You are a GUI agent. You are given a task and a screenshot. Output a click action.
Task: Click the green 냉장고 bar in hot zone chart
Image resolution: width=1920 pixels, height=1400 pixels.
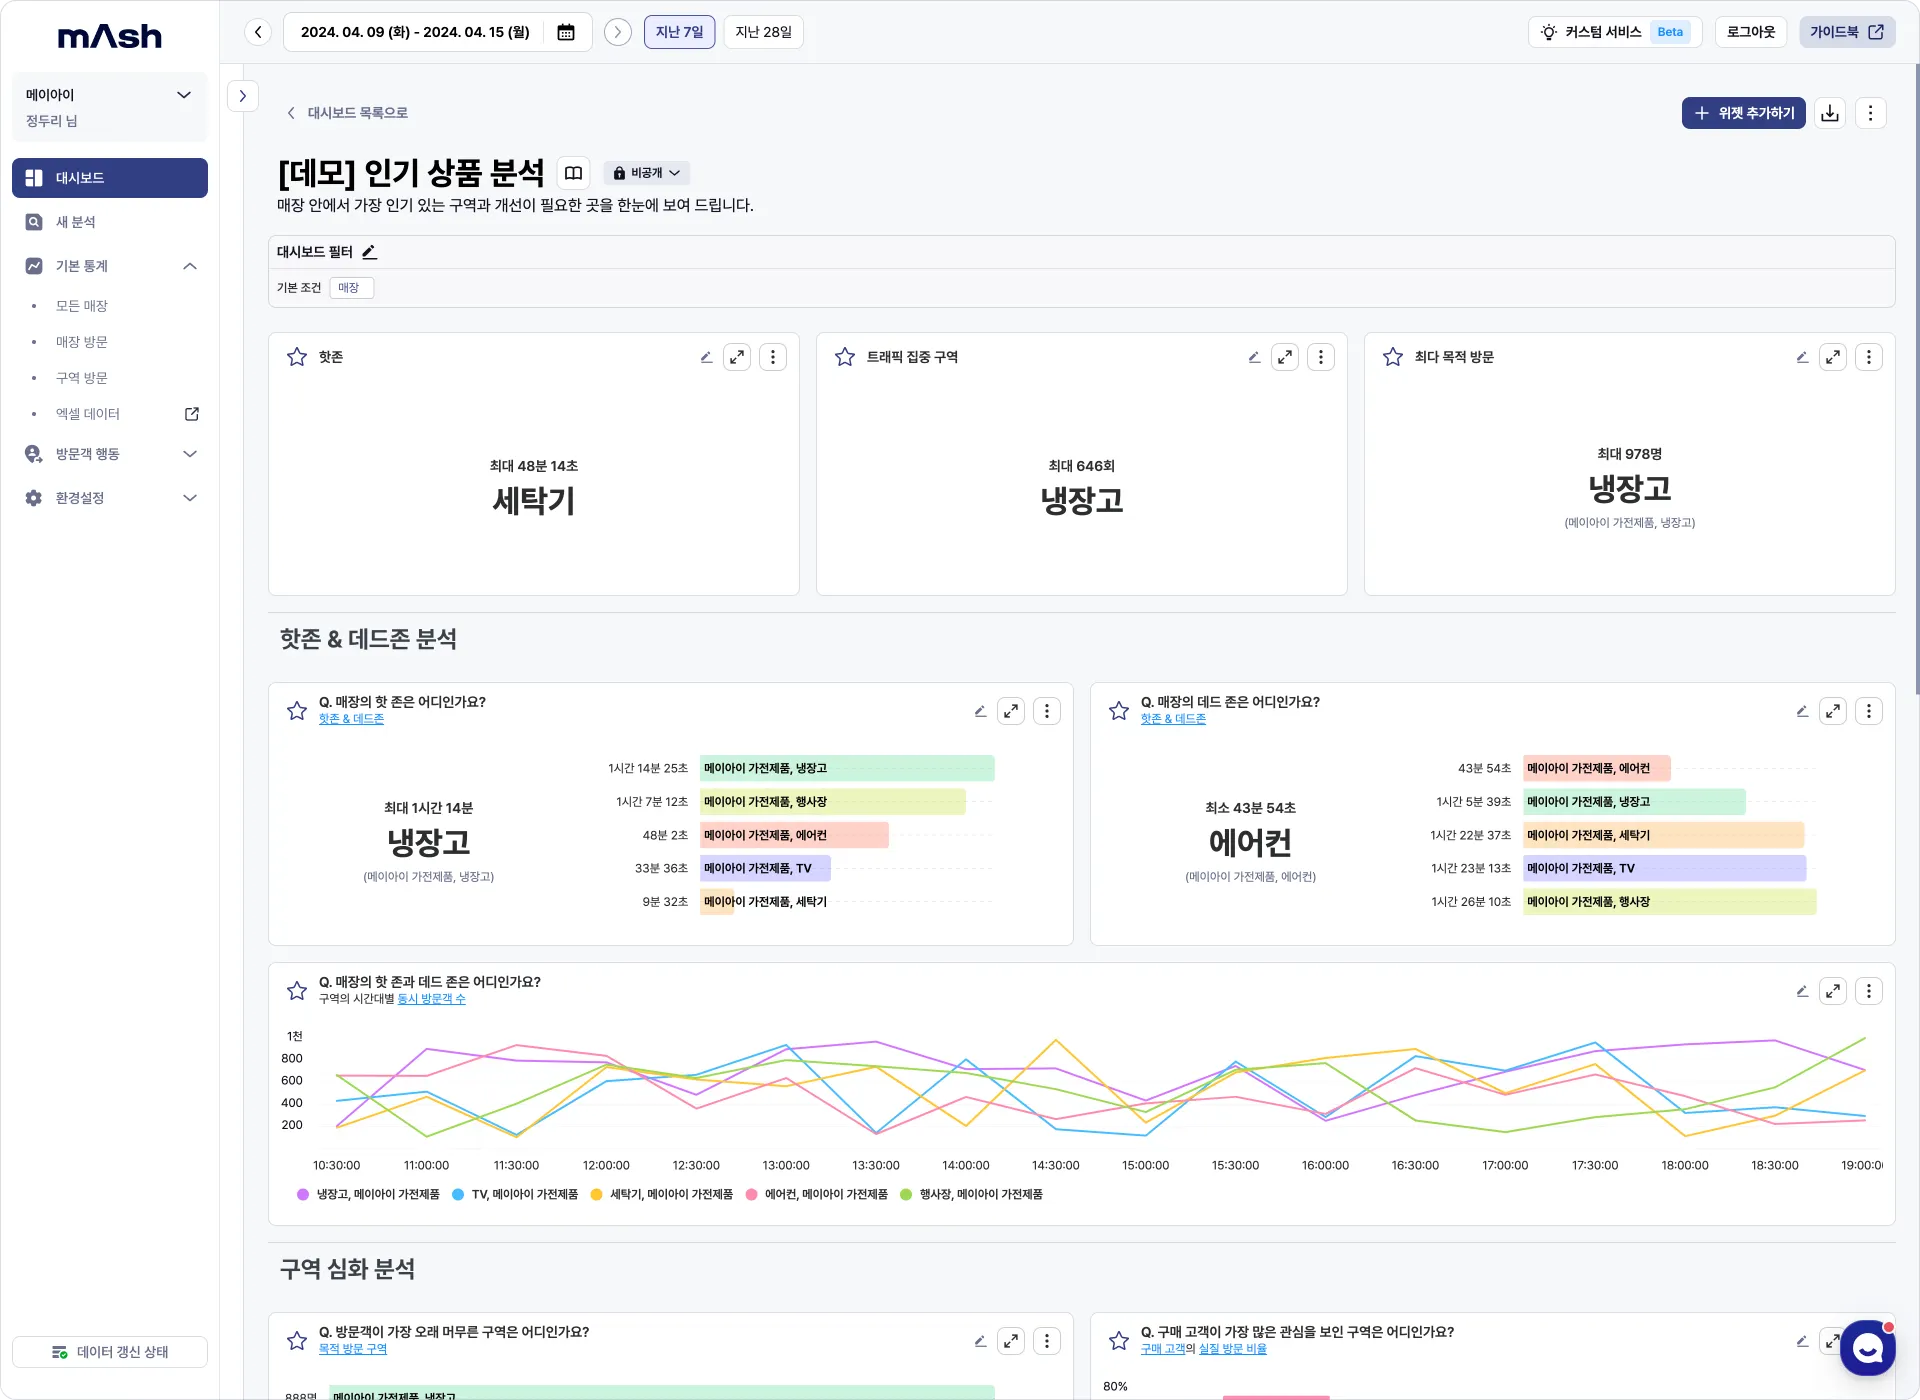point(846,768)
